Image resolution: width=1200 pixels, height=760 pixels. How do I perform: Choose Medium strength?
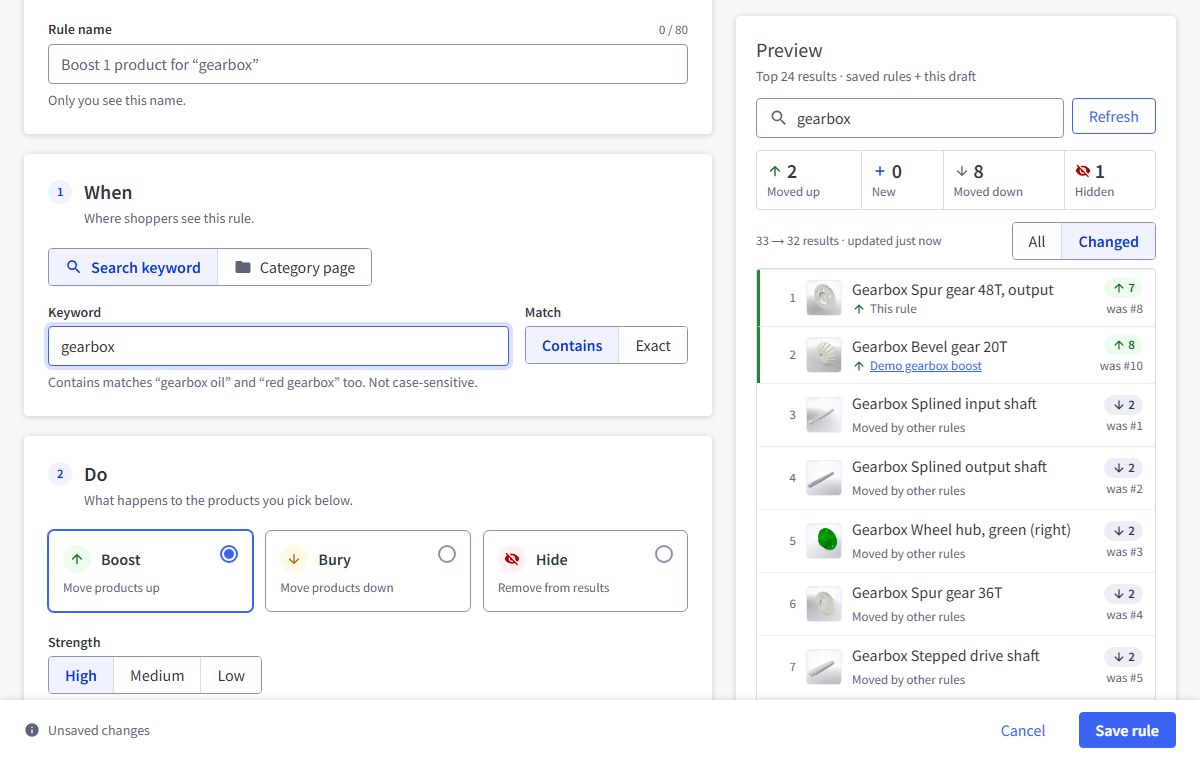(x=157, y=675)
